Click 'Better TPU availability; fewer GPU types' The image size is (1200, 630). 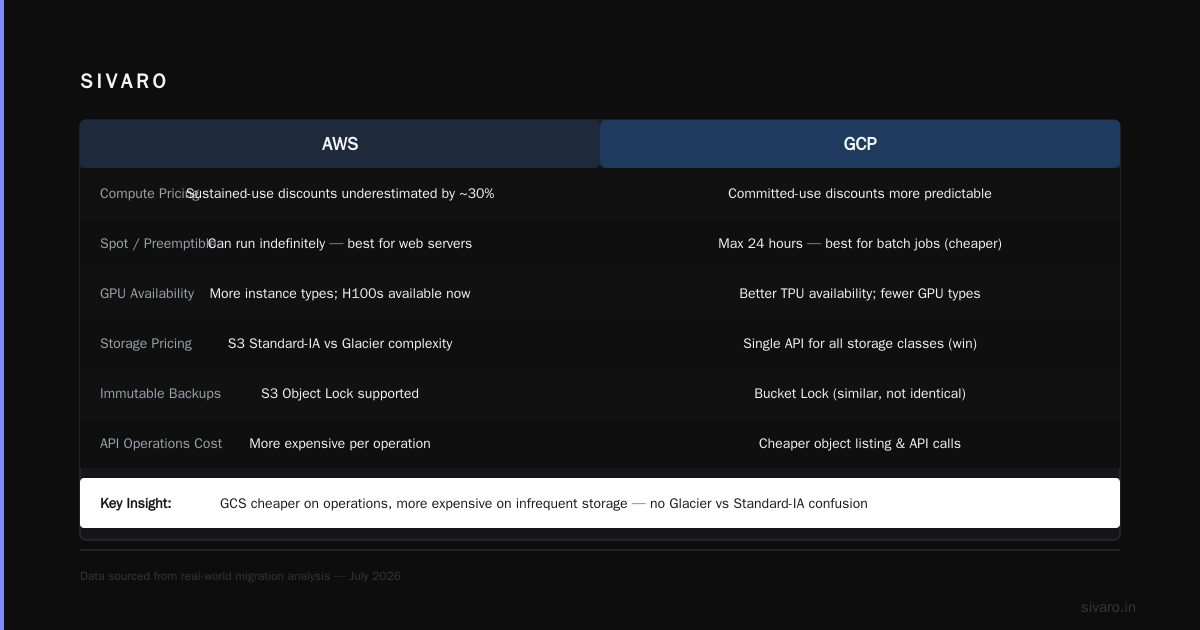click(860, 293)
